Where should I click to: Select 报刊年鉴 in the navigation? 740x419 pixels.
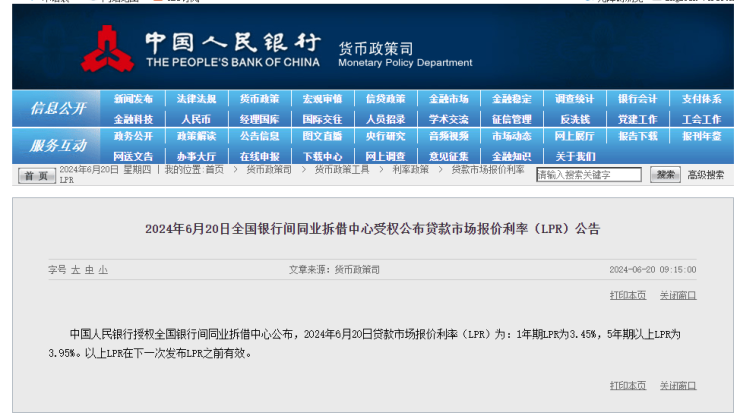[x=702, y=136]
